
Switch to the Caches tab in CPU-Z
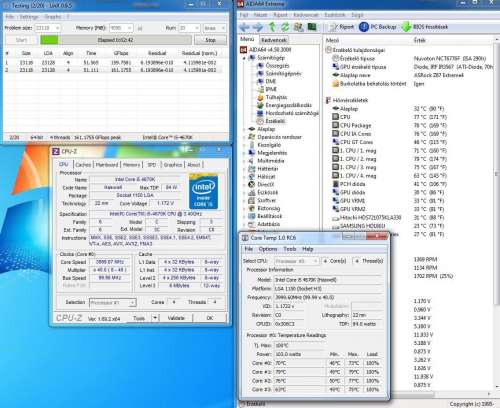(x=83, y=165)
